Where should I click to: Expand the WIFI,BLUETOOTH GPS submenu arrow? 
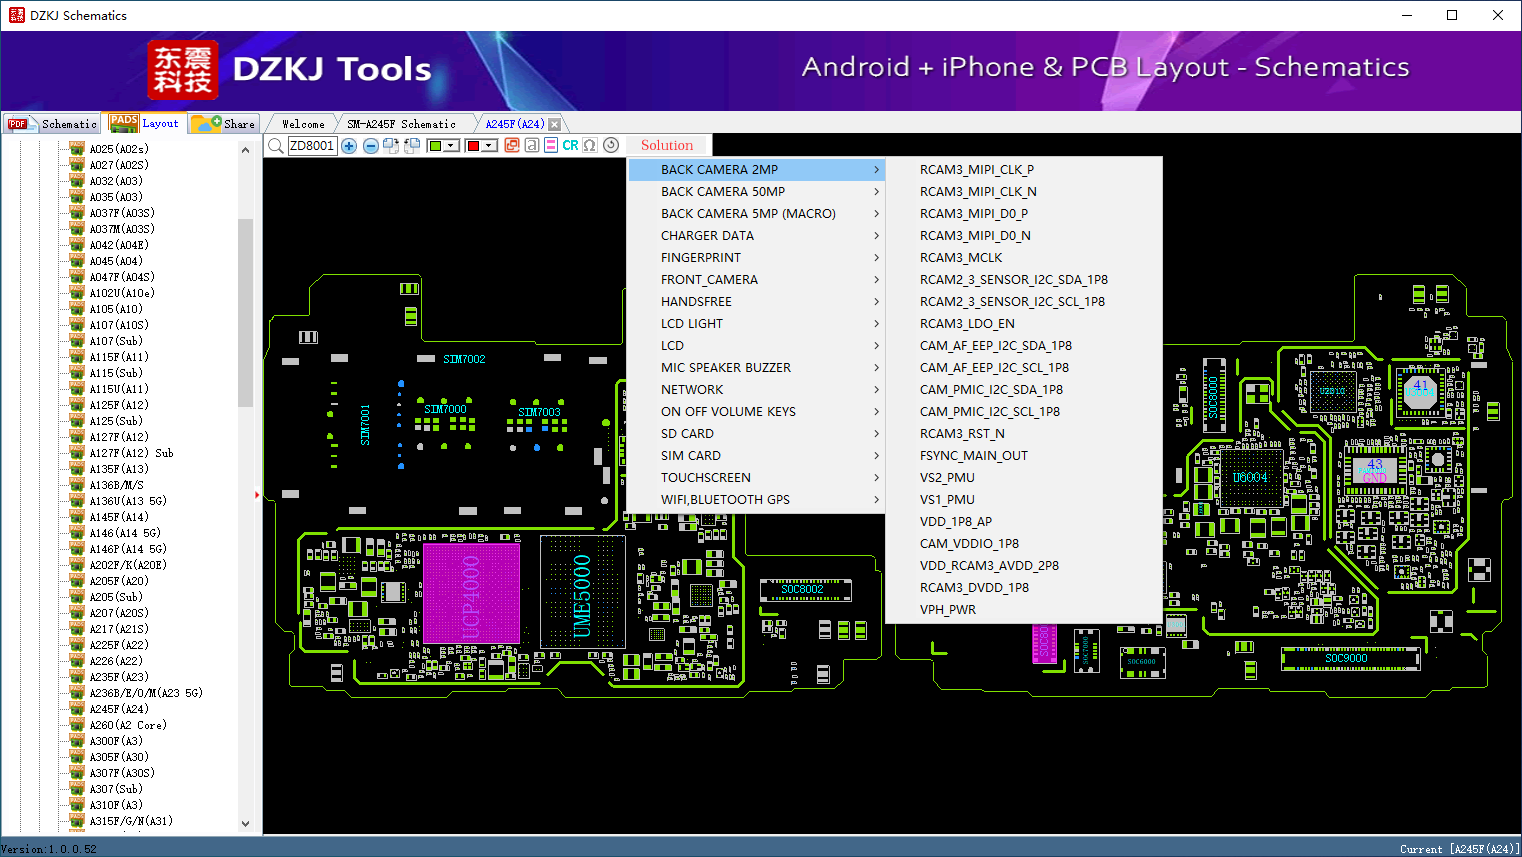coord(876,500)
